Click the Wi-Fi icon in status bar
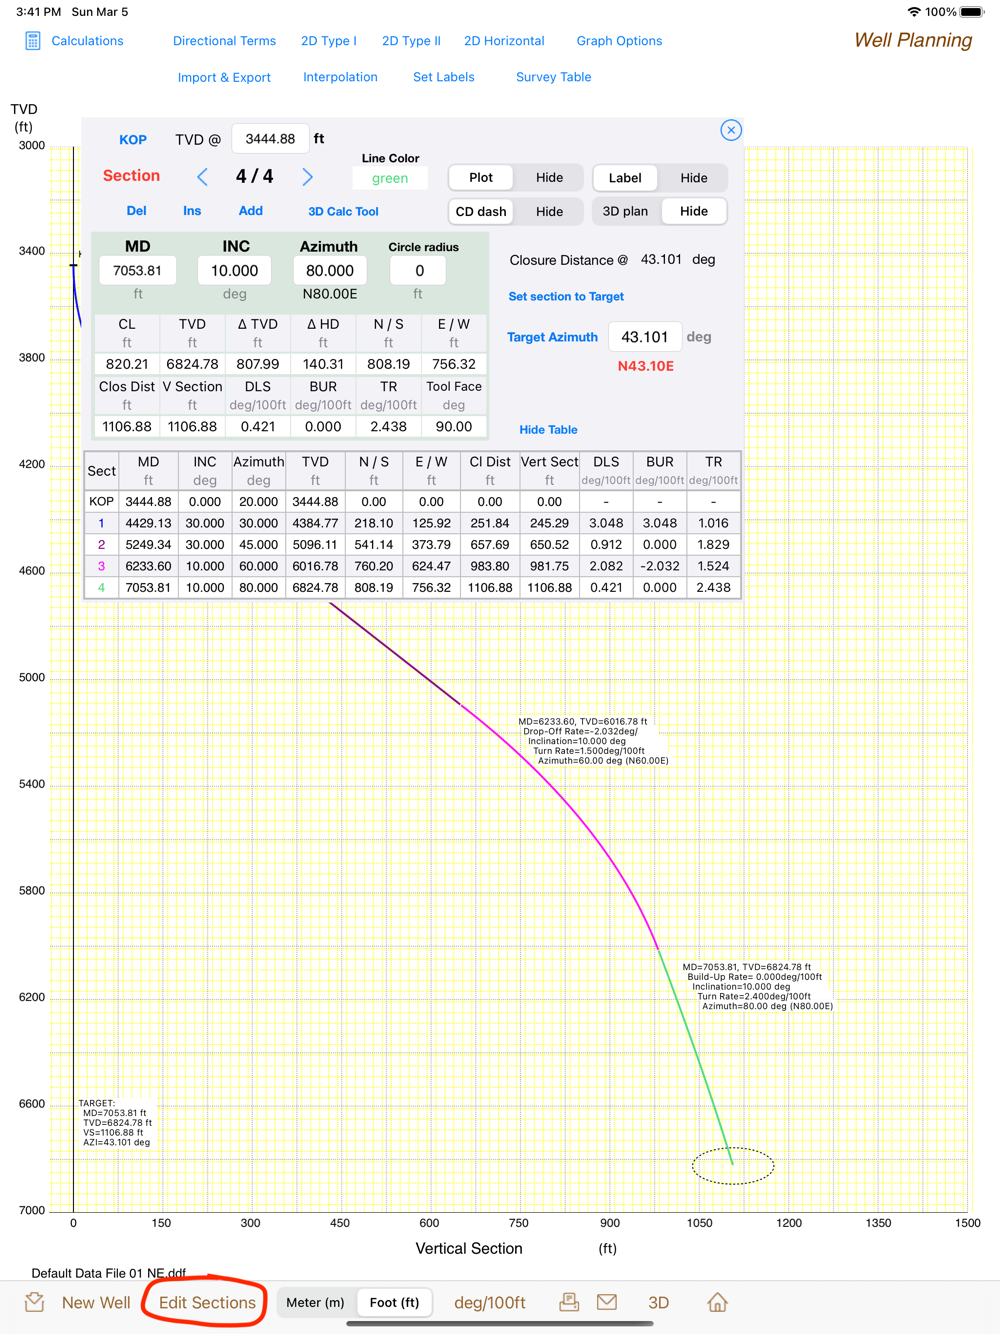 point(913,12)
